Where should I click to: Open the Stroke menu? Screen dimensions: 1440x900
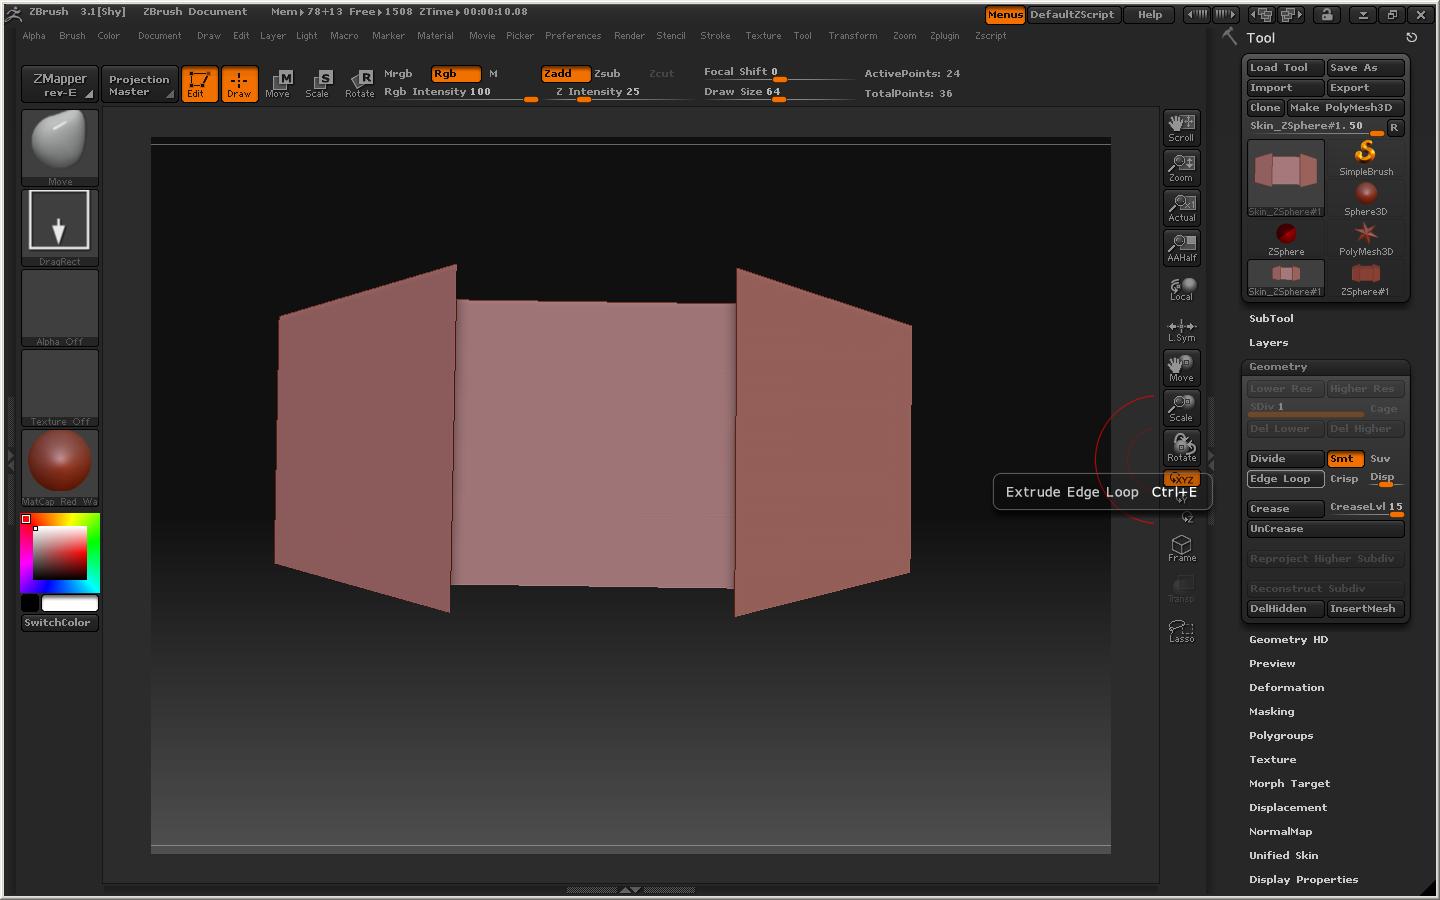(x=714, y=36)
